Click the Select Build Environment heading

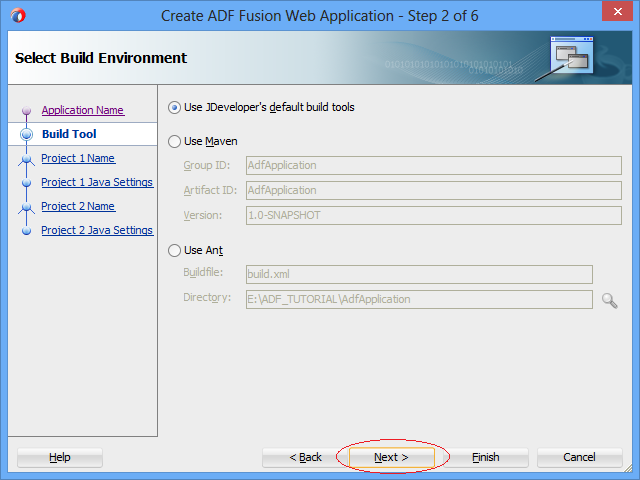[x=101, y=58]
